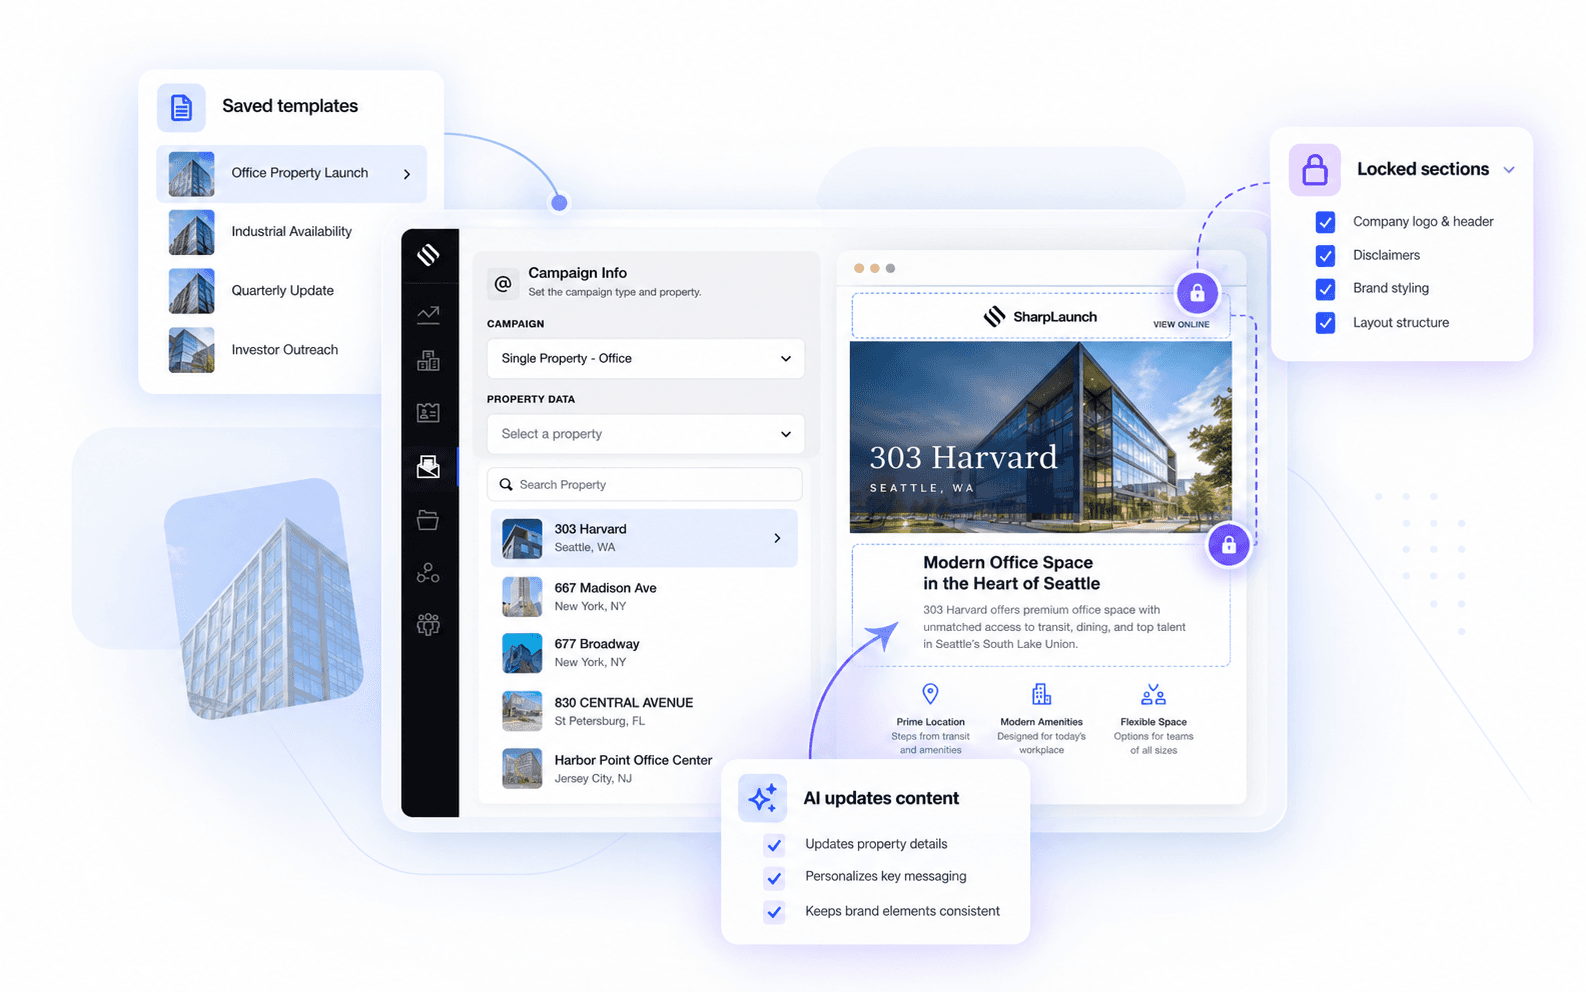
Task: Choose 667 Madison Ave property
Action: click(644, 597)
